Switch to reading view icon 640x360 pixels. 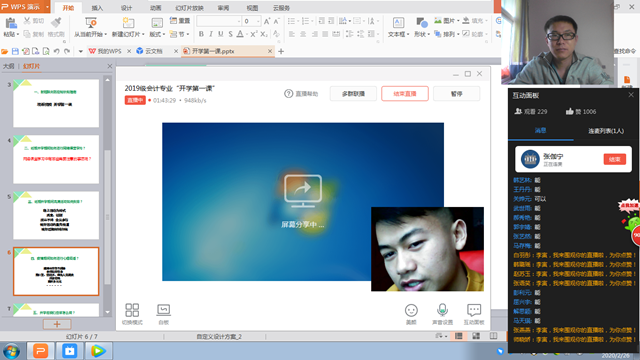(x=493, y=336)
